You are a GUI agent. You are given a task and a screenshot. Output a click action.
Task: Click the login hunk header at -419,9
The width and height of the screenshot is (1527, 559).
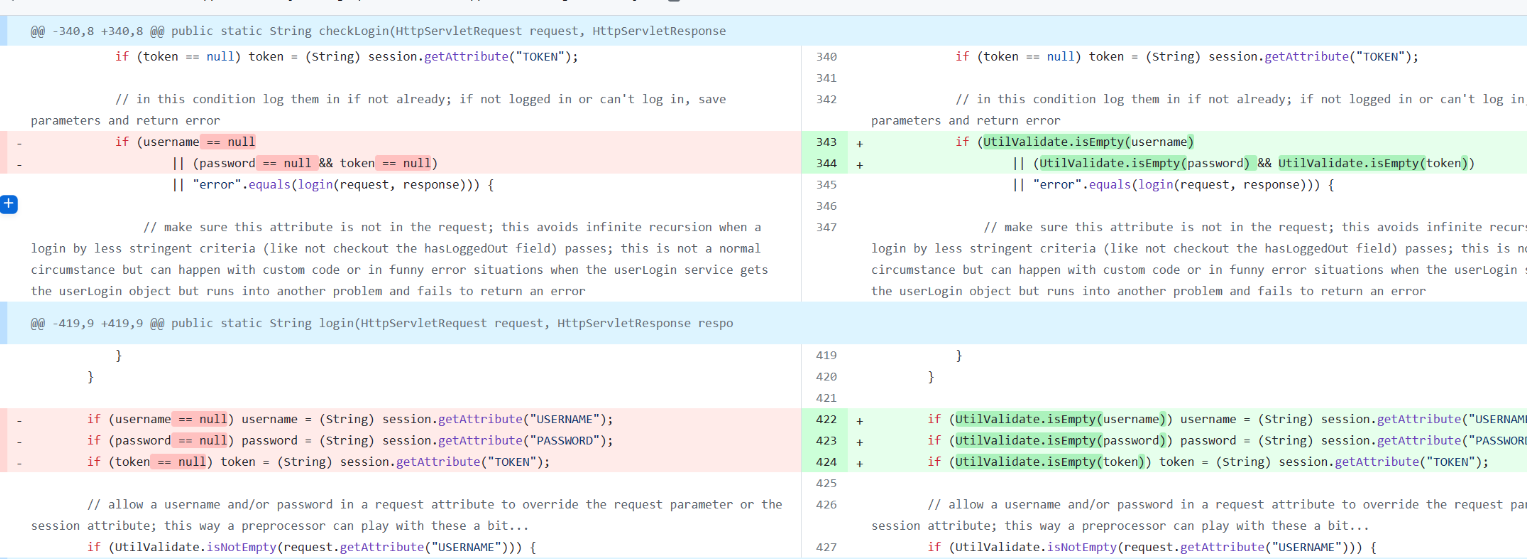coord(382,323)
